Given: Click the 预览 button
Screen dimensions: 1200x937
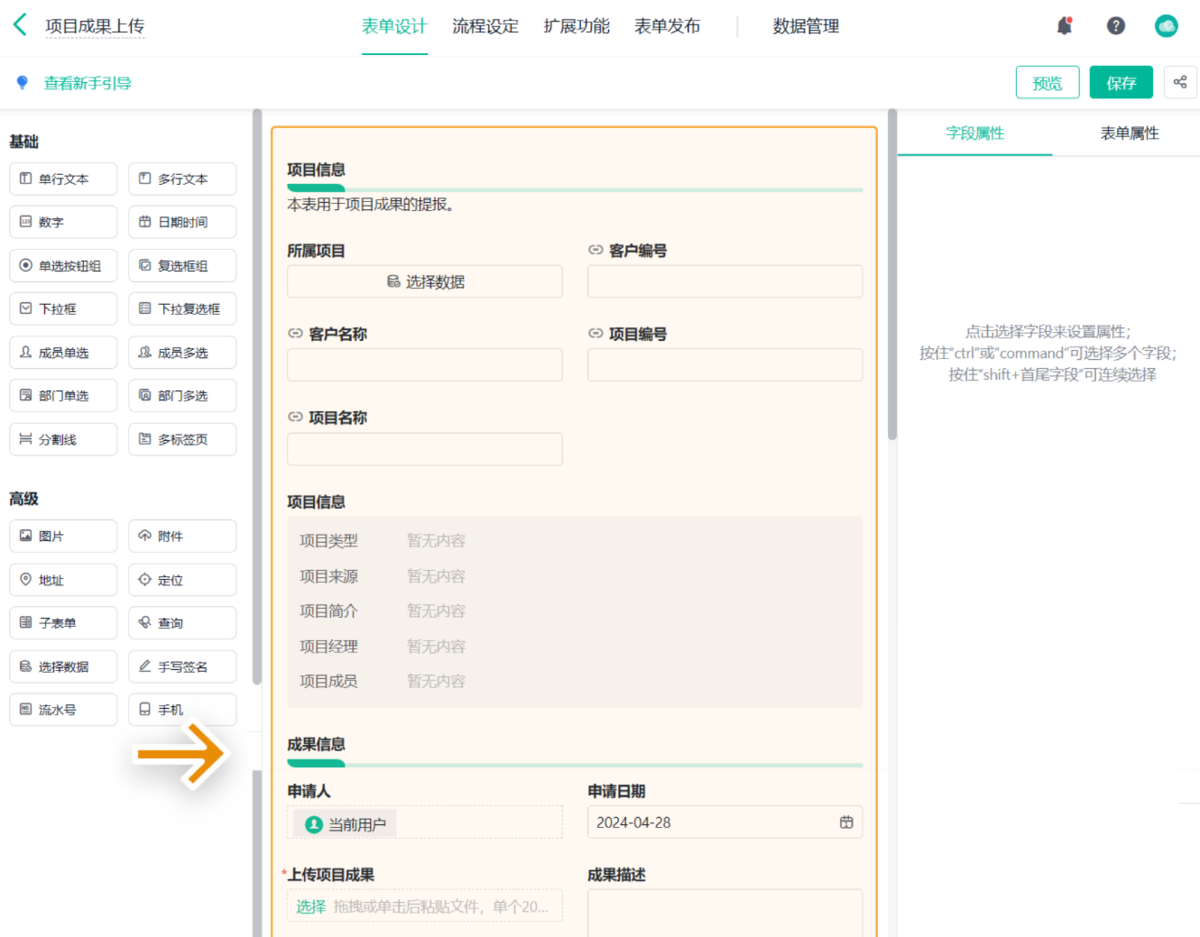Looking at the screenshot, I should click(1047, 83).
